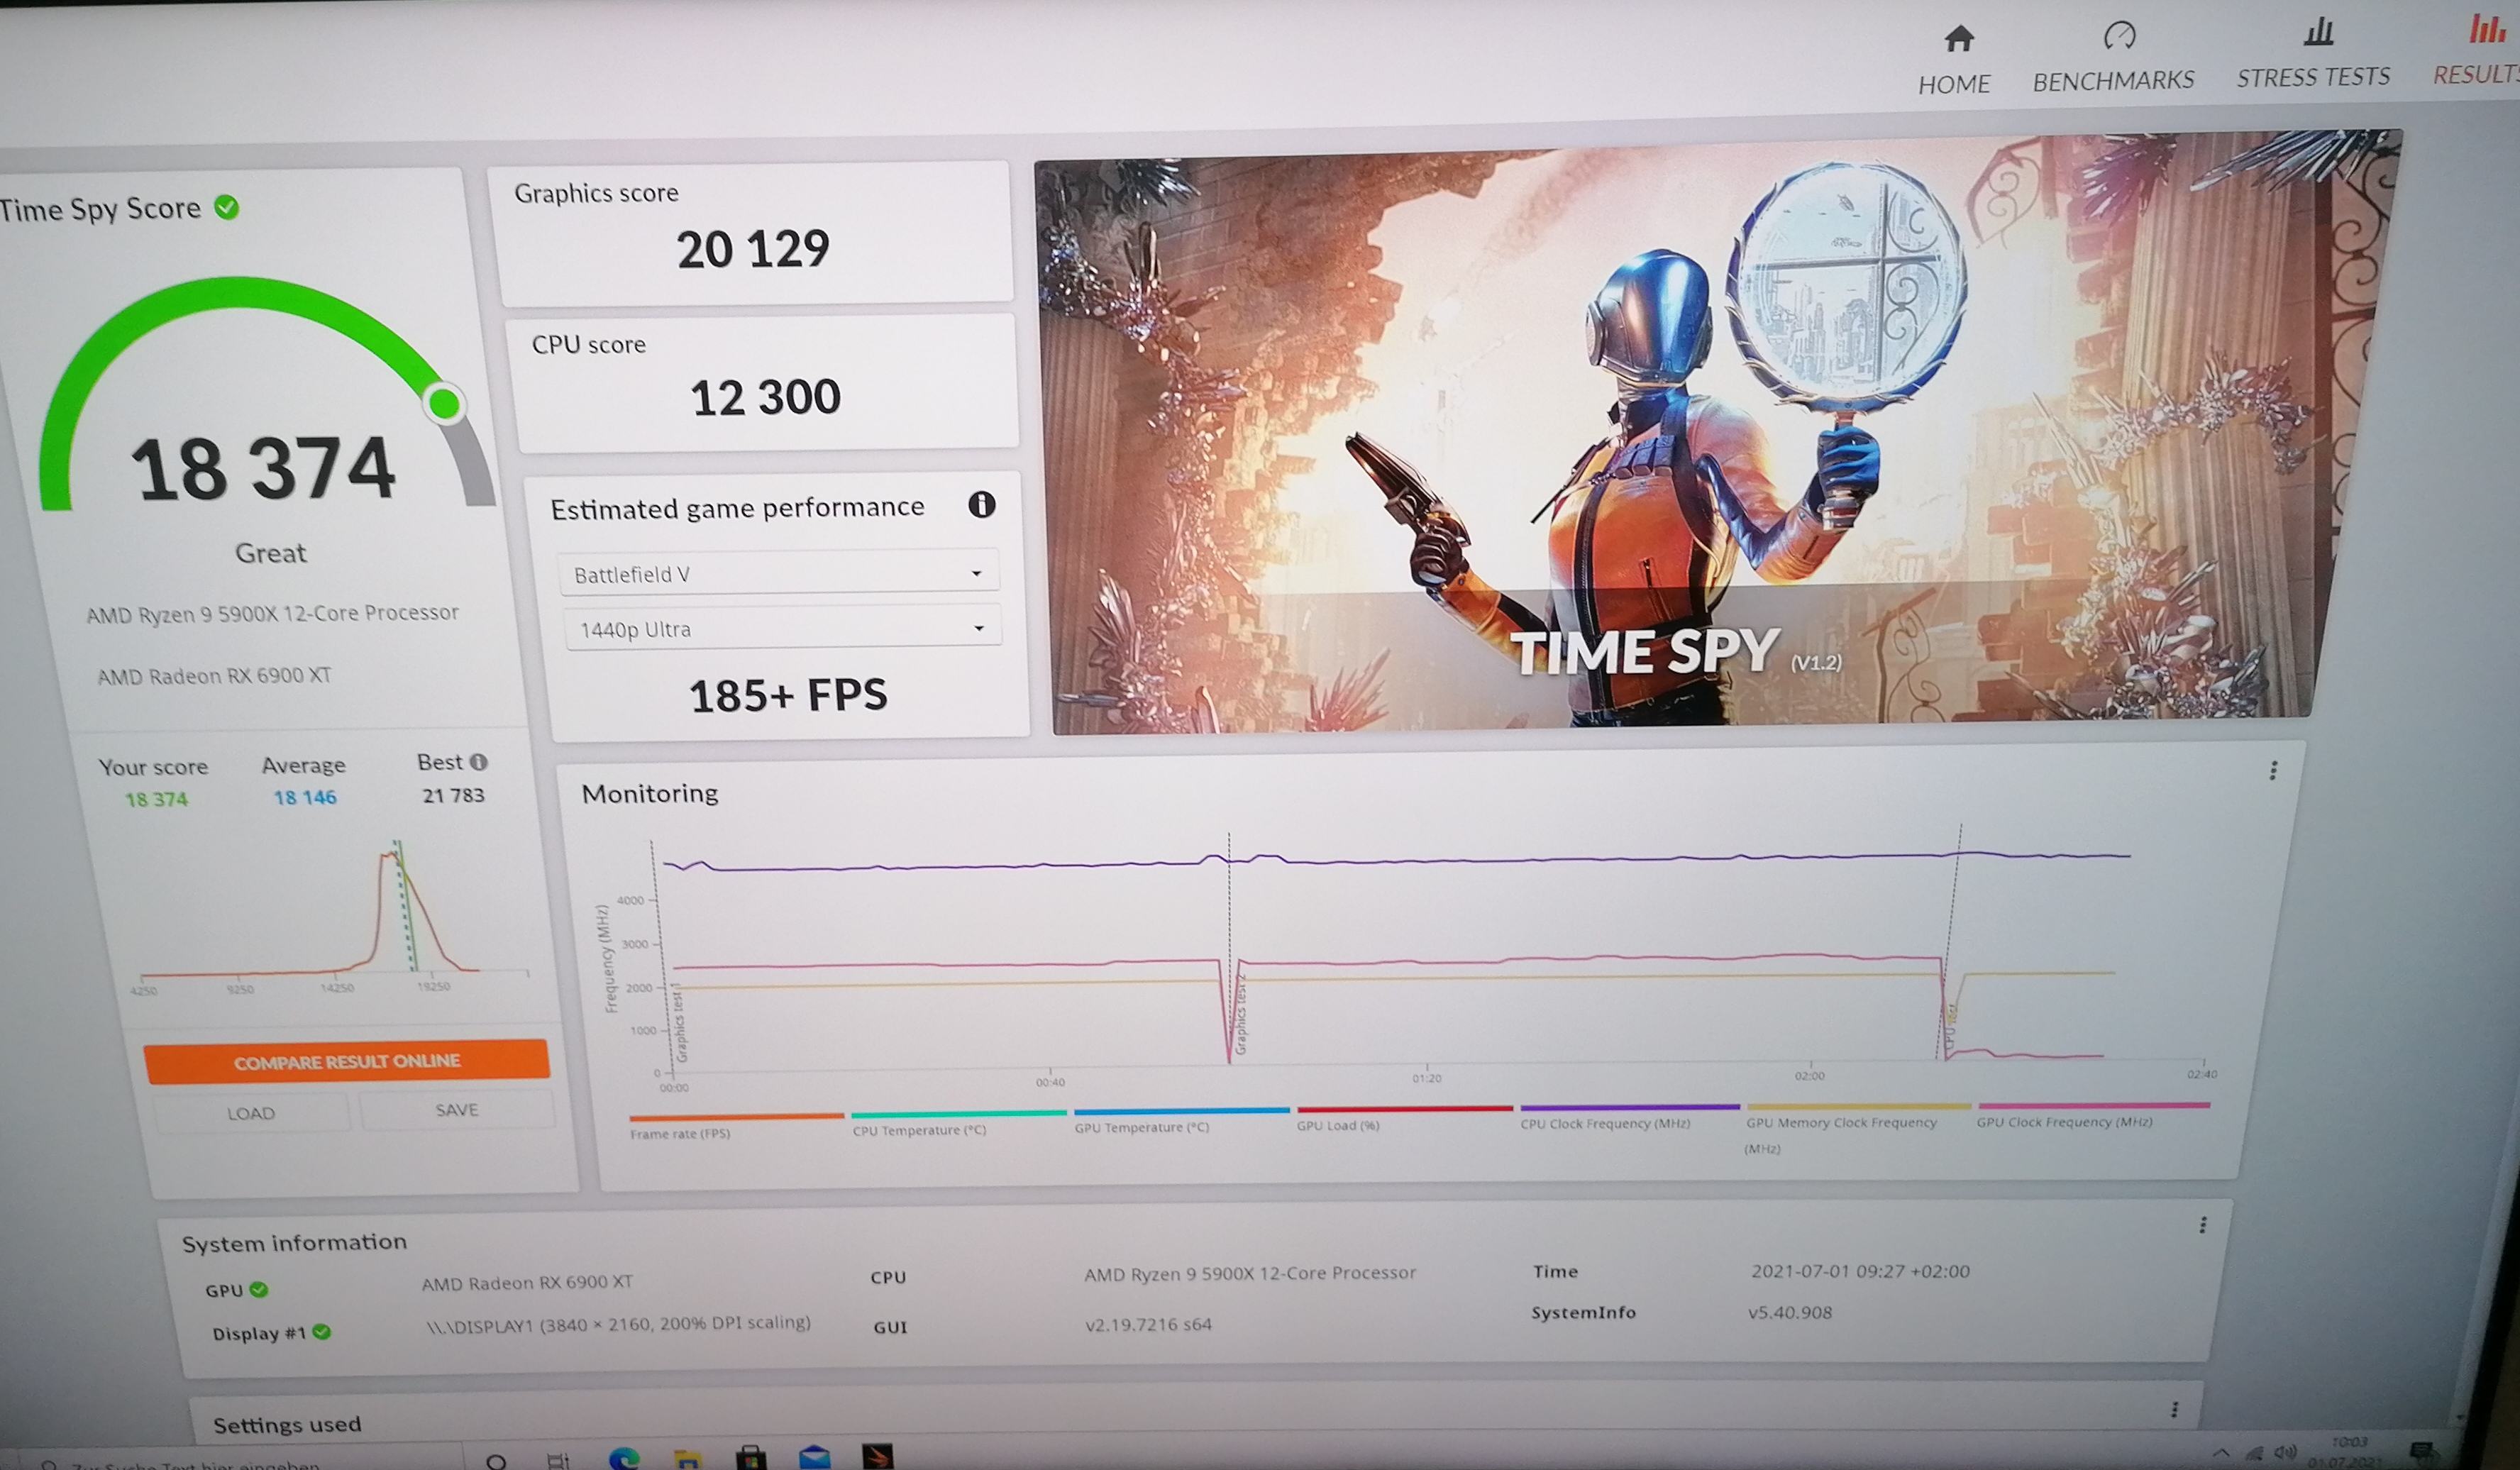Click the network icon in system tray

[2255, 1452]
